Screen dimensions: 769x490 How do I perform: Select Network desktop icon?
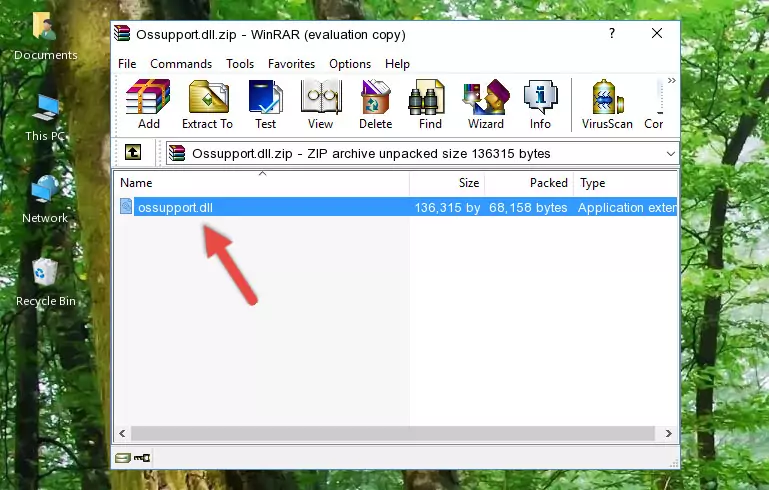click(x=45, y=199)
